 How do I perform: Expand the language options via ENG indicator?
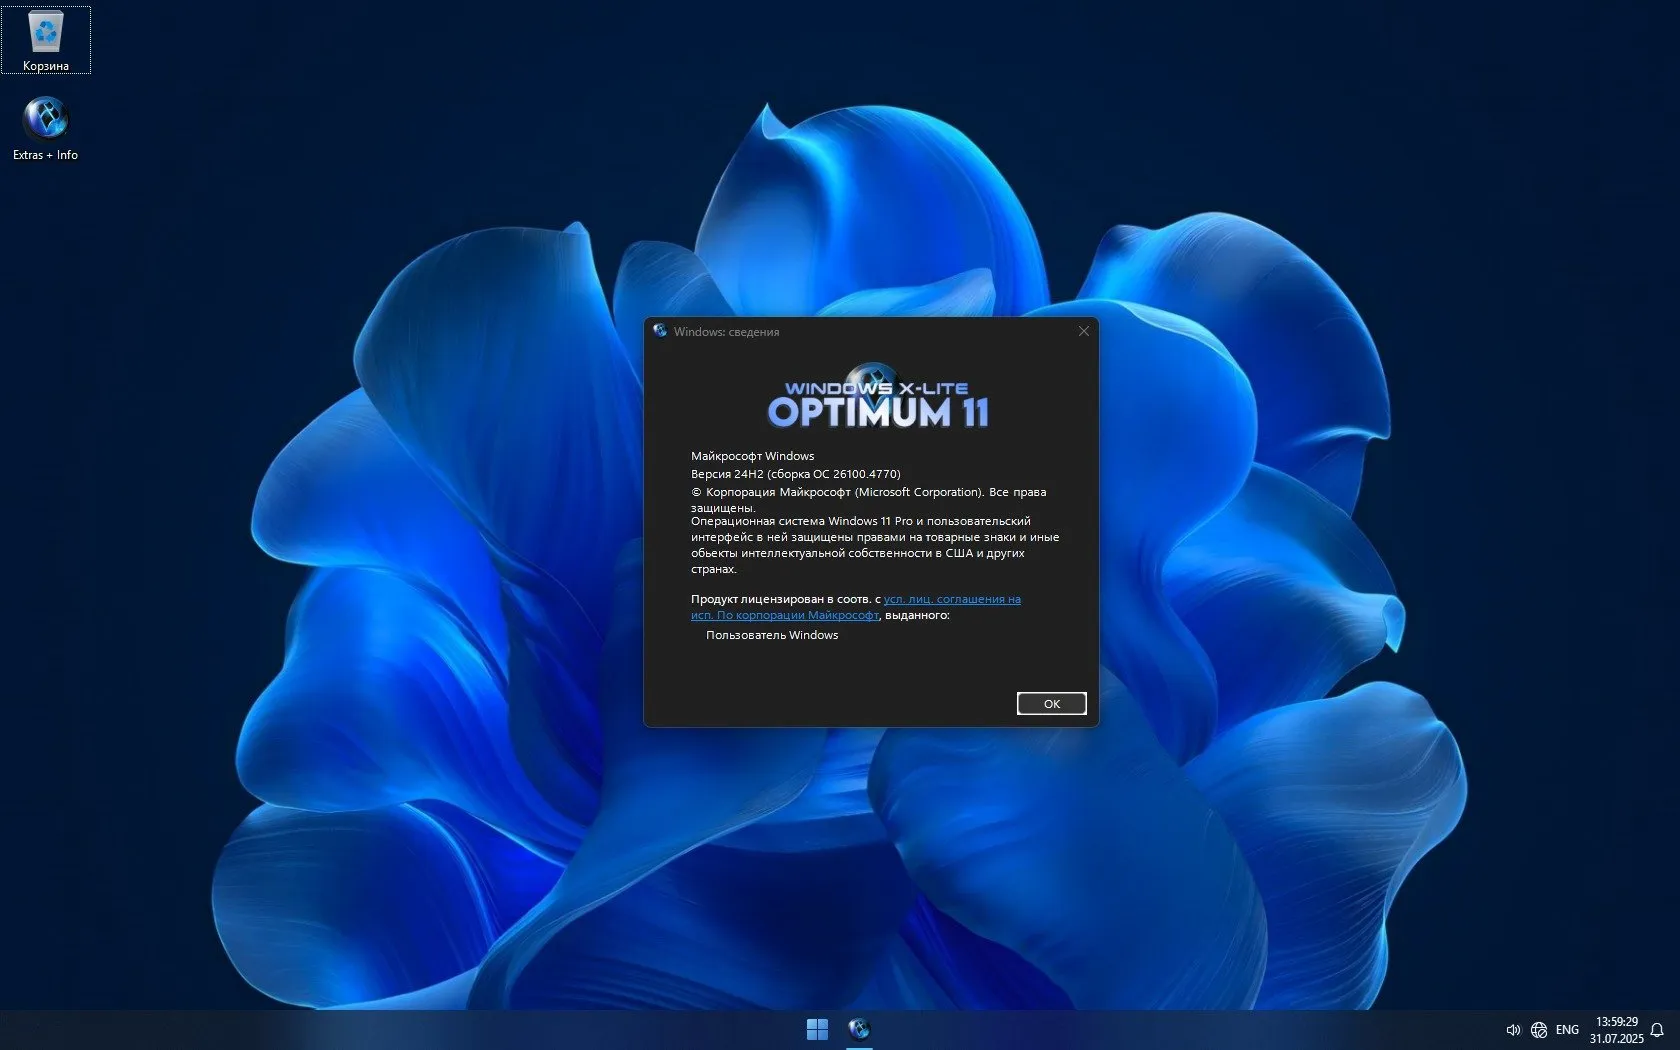[1566, 1029]
